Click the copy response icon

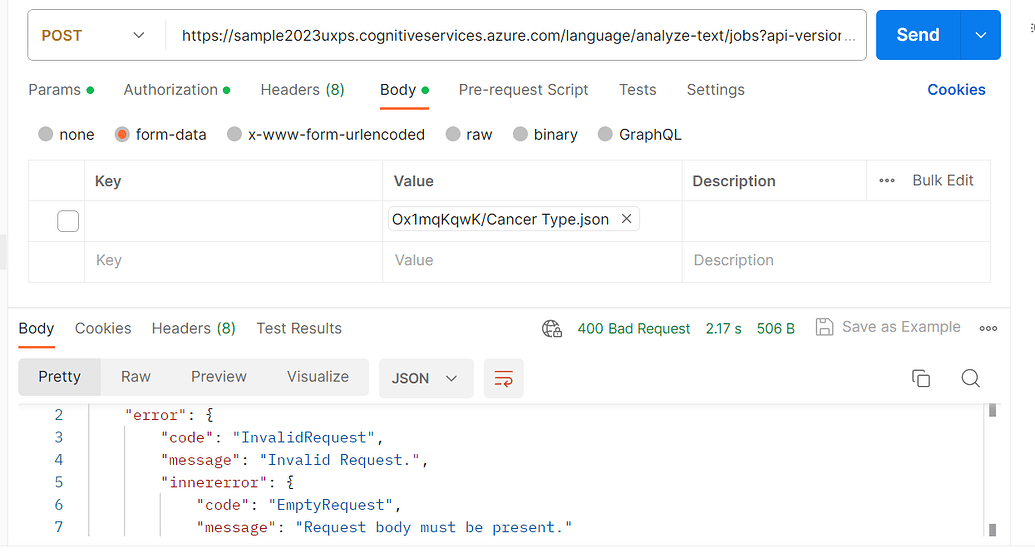pyautogui.click(x=921, y=378)
